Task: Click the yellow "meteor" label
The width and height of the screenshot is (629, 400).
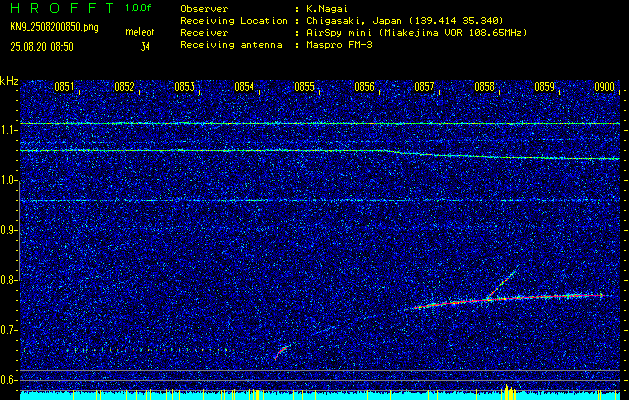Action: pyautogui.click(x=140, y=32)
